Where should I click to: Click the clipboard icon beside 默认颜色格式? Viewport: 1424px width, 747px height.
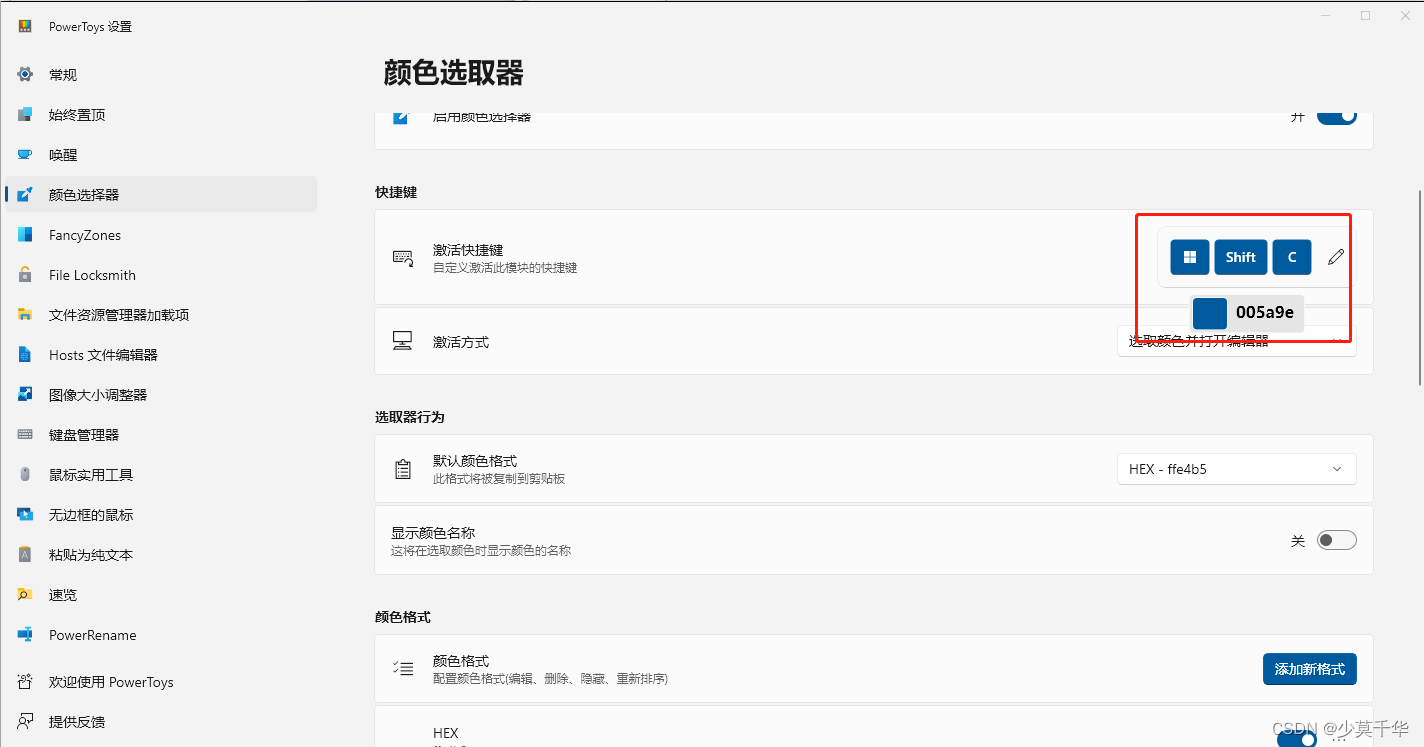[x=403, y=469]
